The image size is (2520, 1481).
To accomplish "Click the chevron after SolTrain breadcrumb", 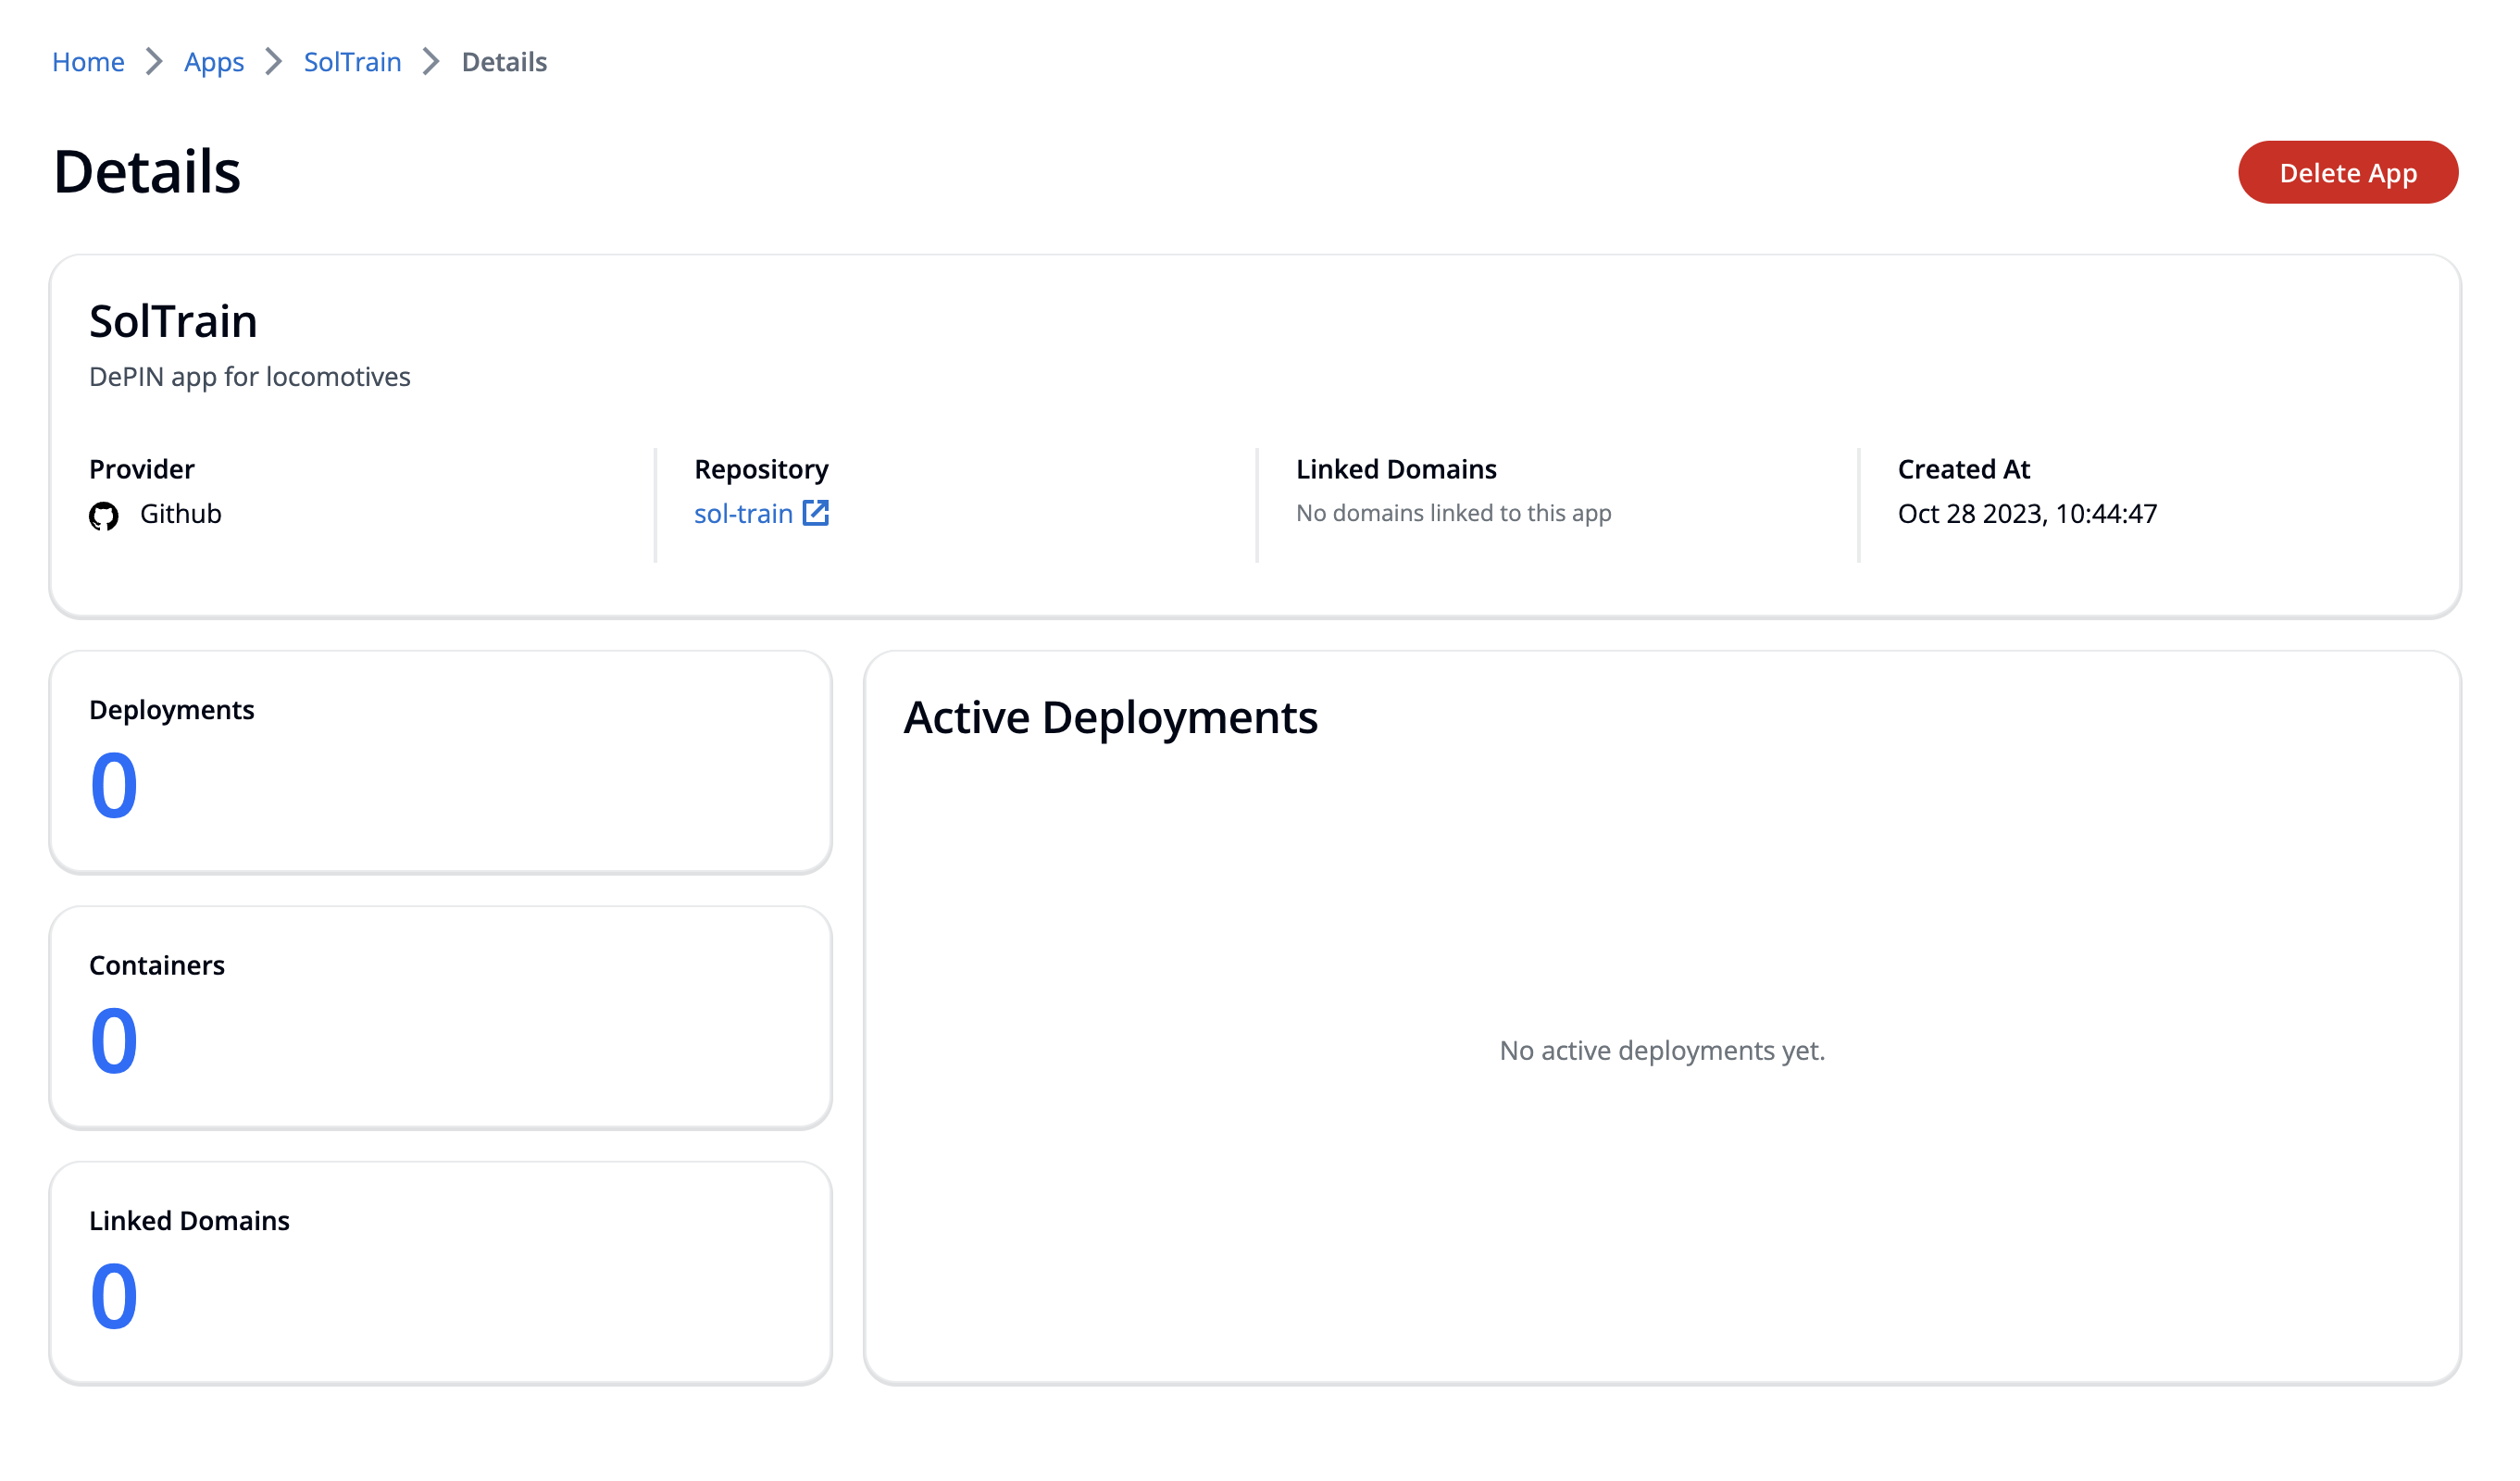I will point(431,62).
